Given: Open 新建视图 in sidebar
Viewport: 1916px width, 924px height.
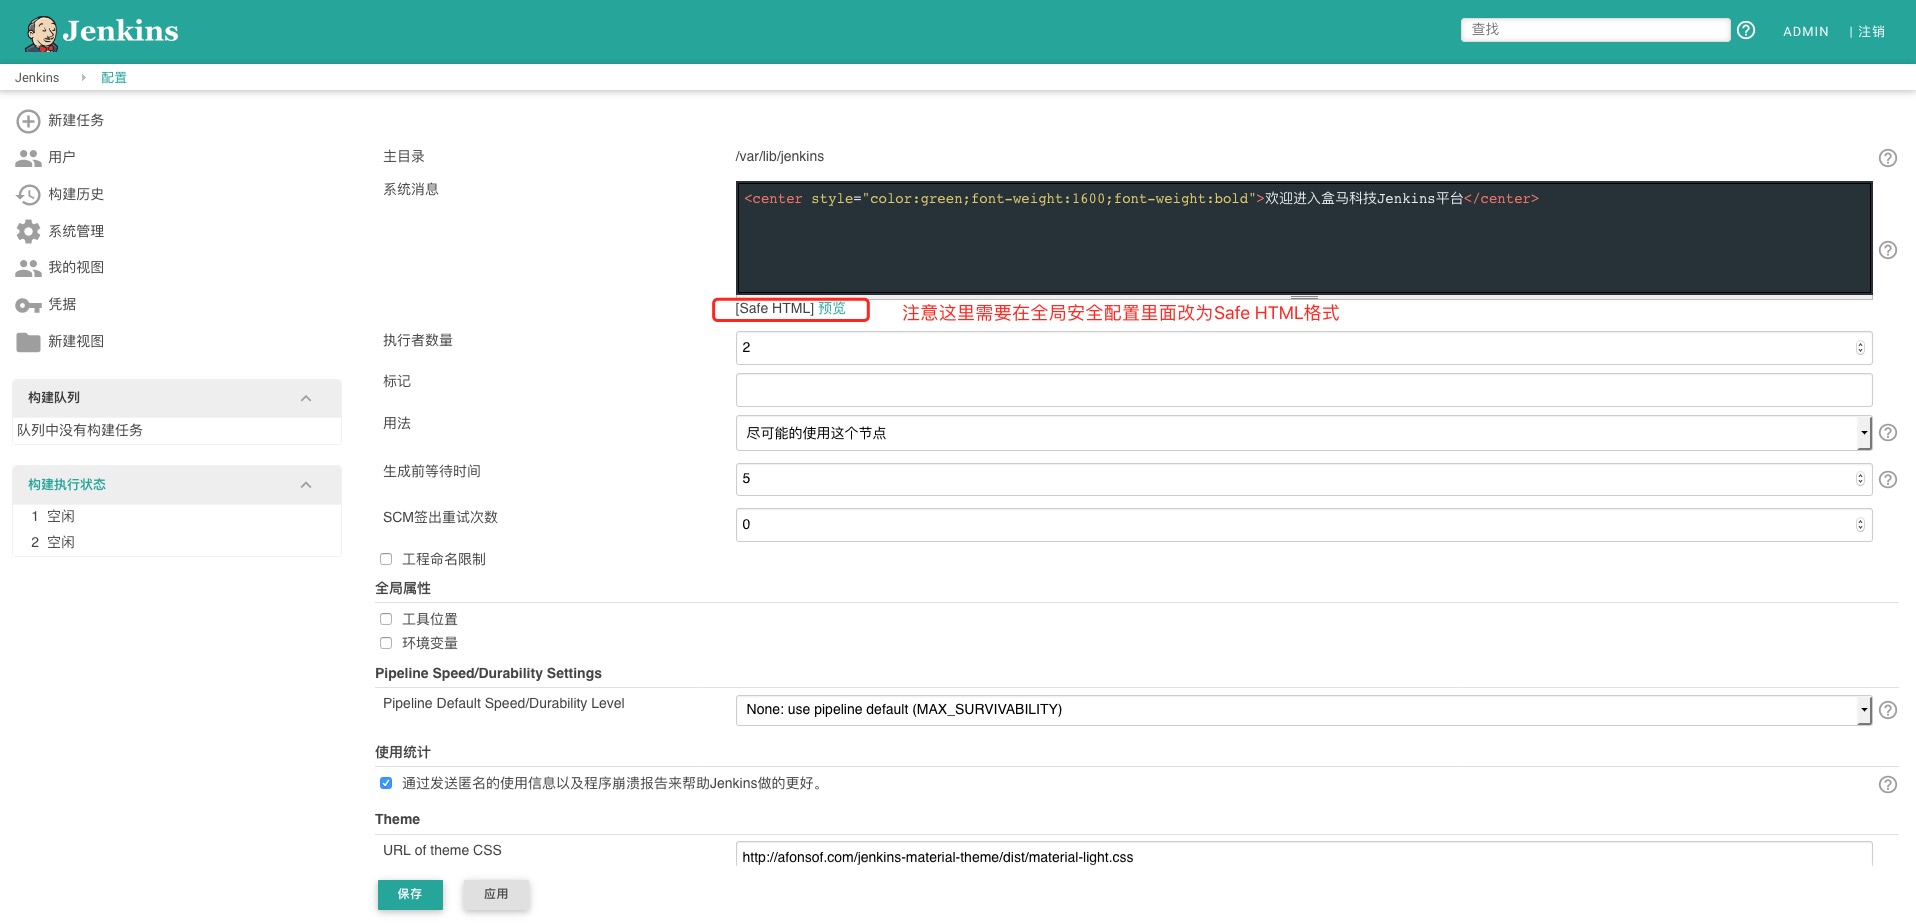Looking at the screenshot, I should 76,341.
